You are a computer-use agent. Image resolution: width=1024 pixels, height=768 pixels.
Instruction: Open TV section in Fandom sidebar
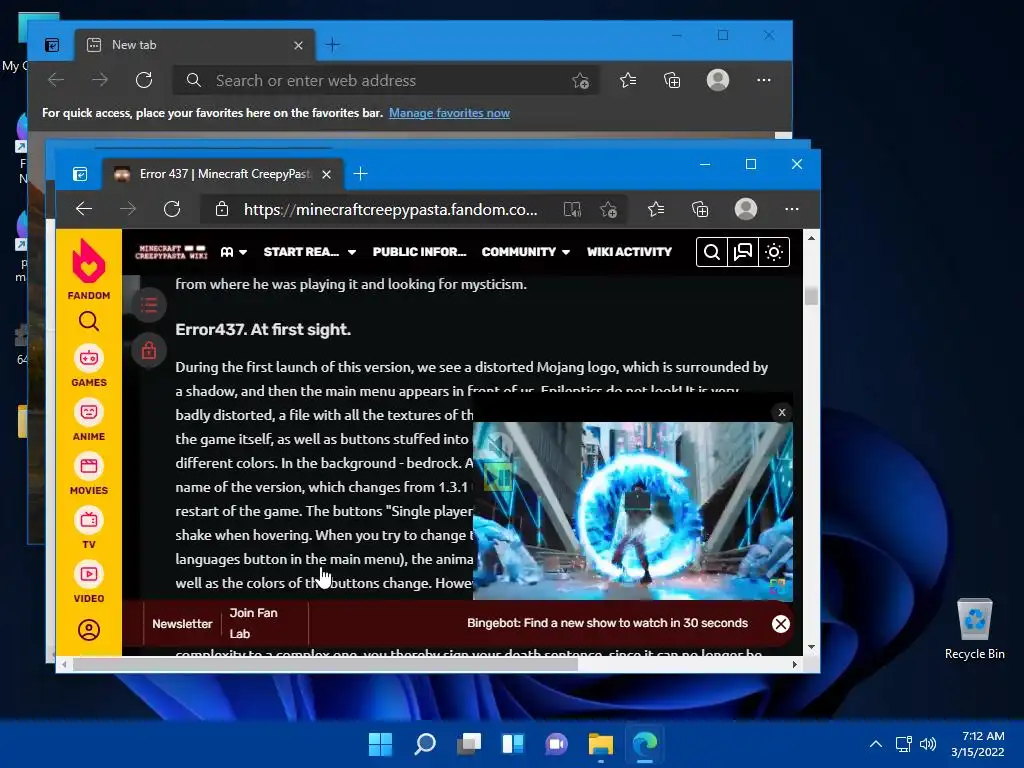coord(89,528)
